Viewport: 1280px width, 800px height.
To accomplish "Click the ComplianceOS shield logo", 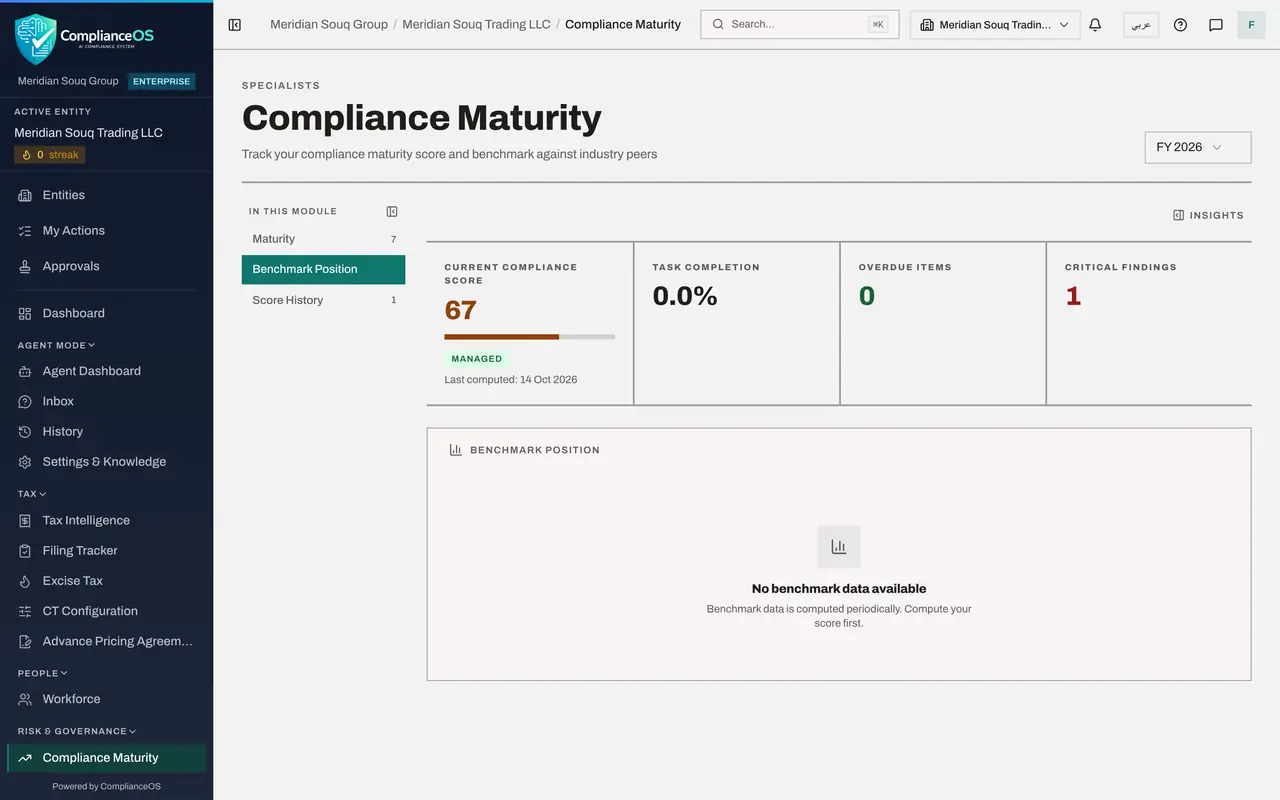I will click(x=35, y=39).
